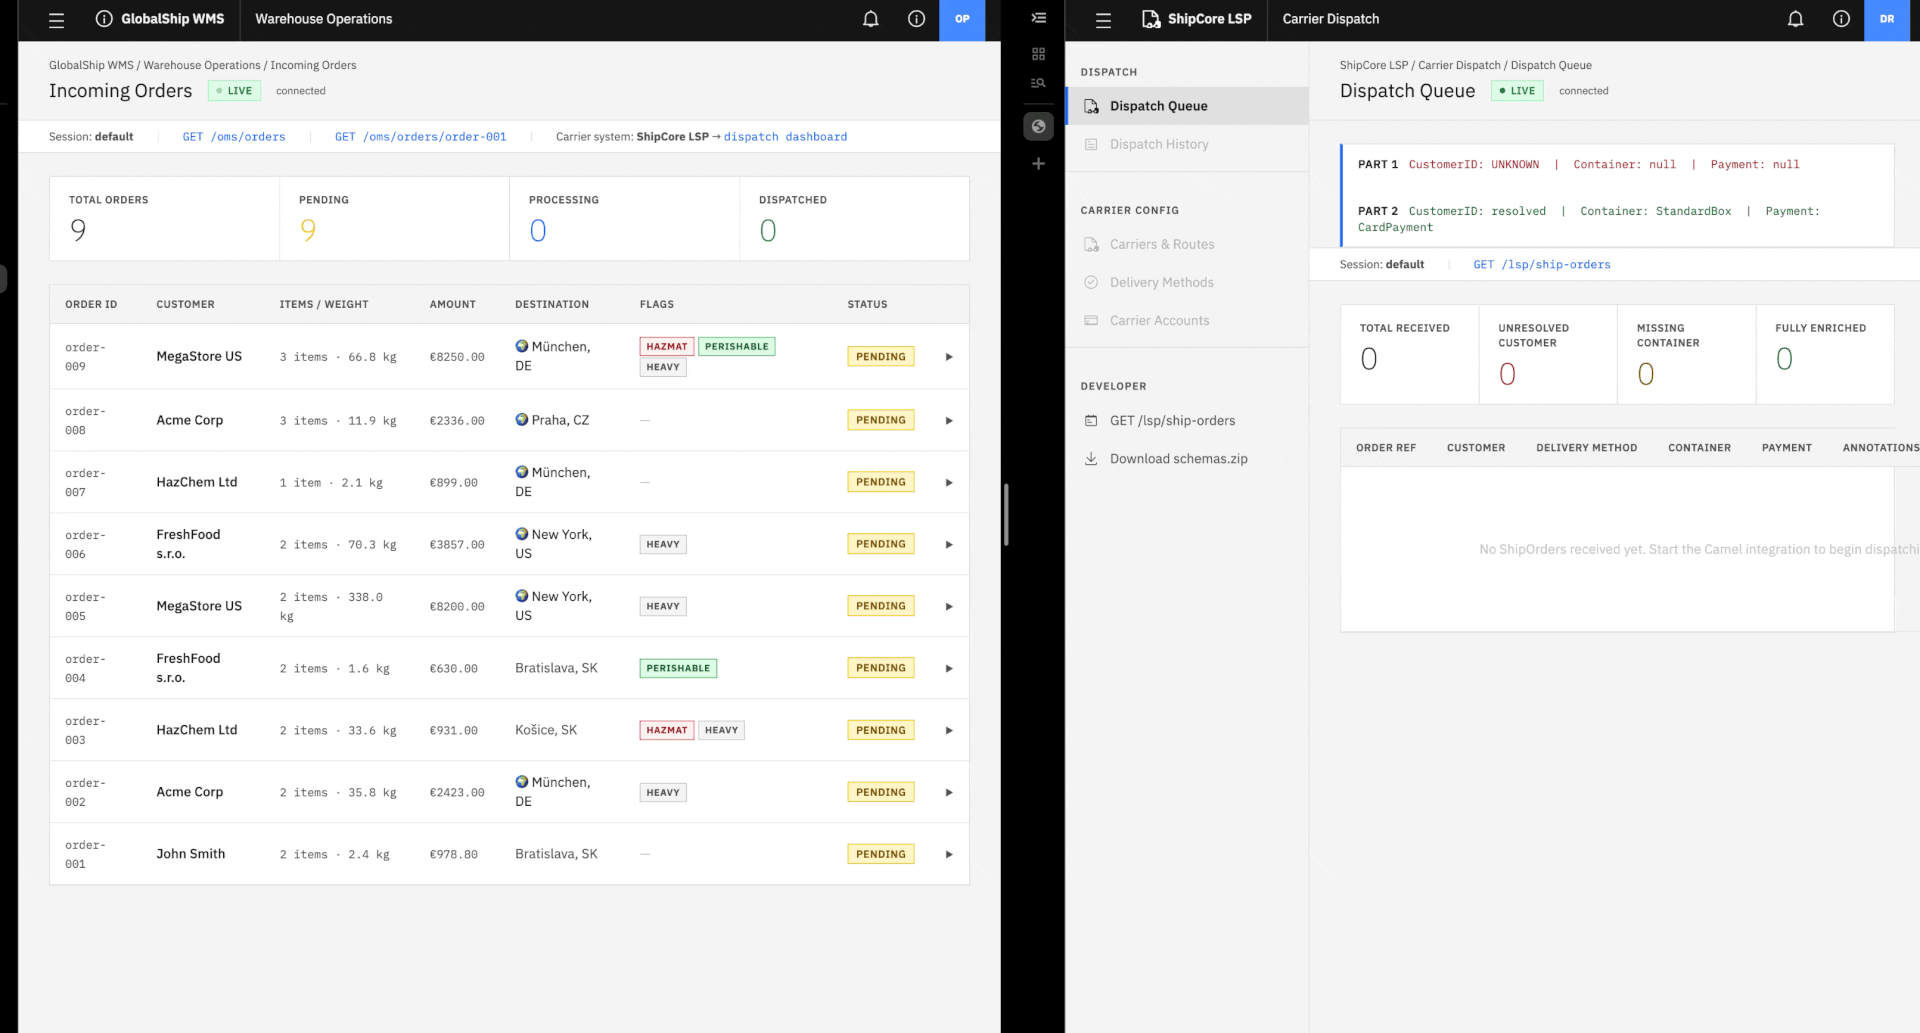Click PERISHABLE flag on order-009

pyautogui.click(x=737, y=347)
